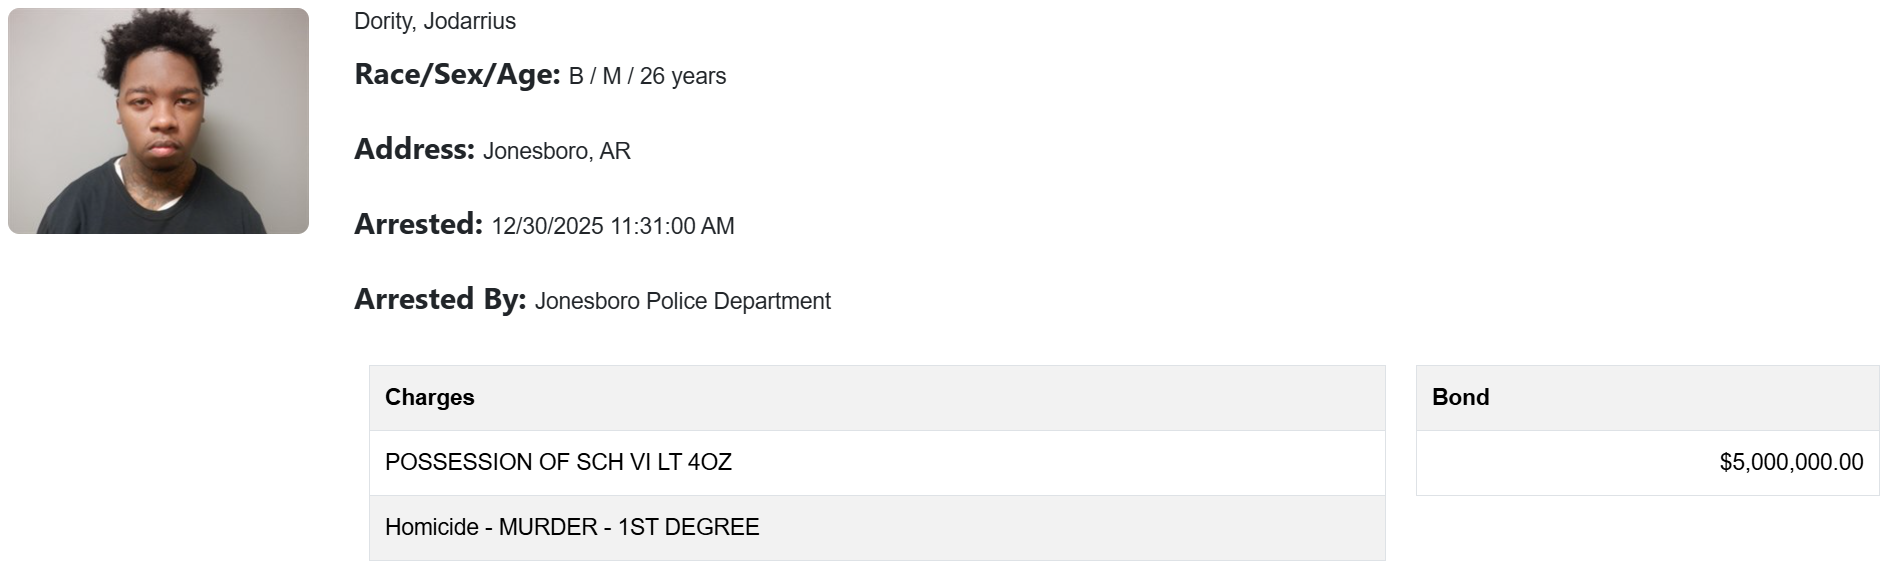Select the name Dority, Jodarrius

pyautogui.click(x=435, y=21)
